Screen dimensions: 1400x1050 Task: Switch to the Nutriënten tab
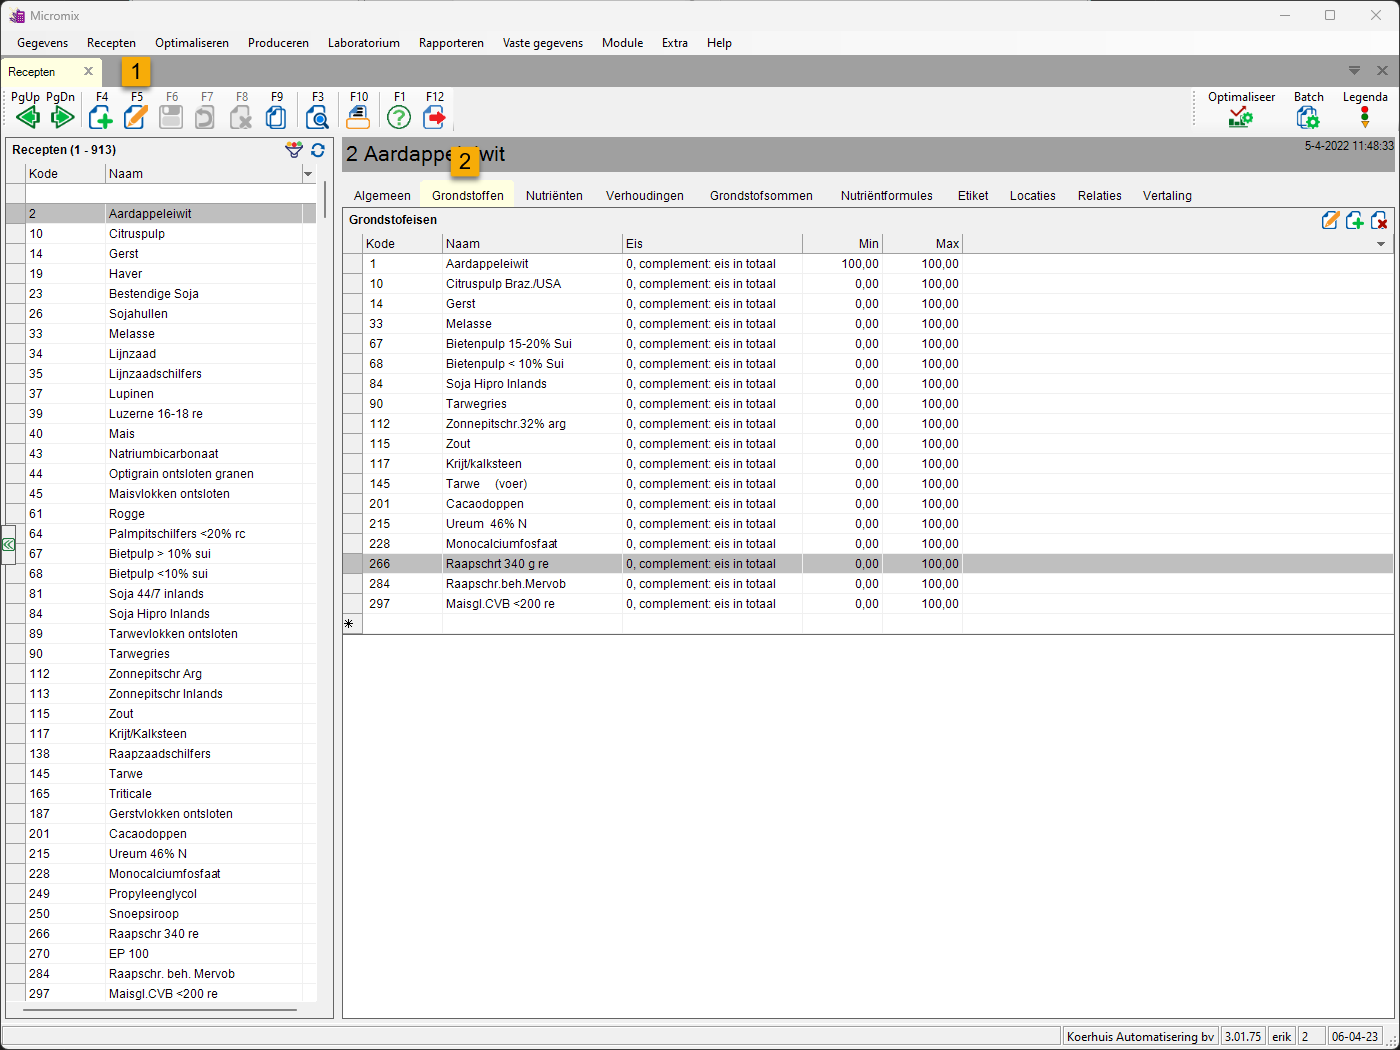(554, 196)
